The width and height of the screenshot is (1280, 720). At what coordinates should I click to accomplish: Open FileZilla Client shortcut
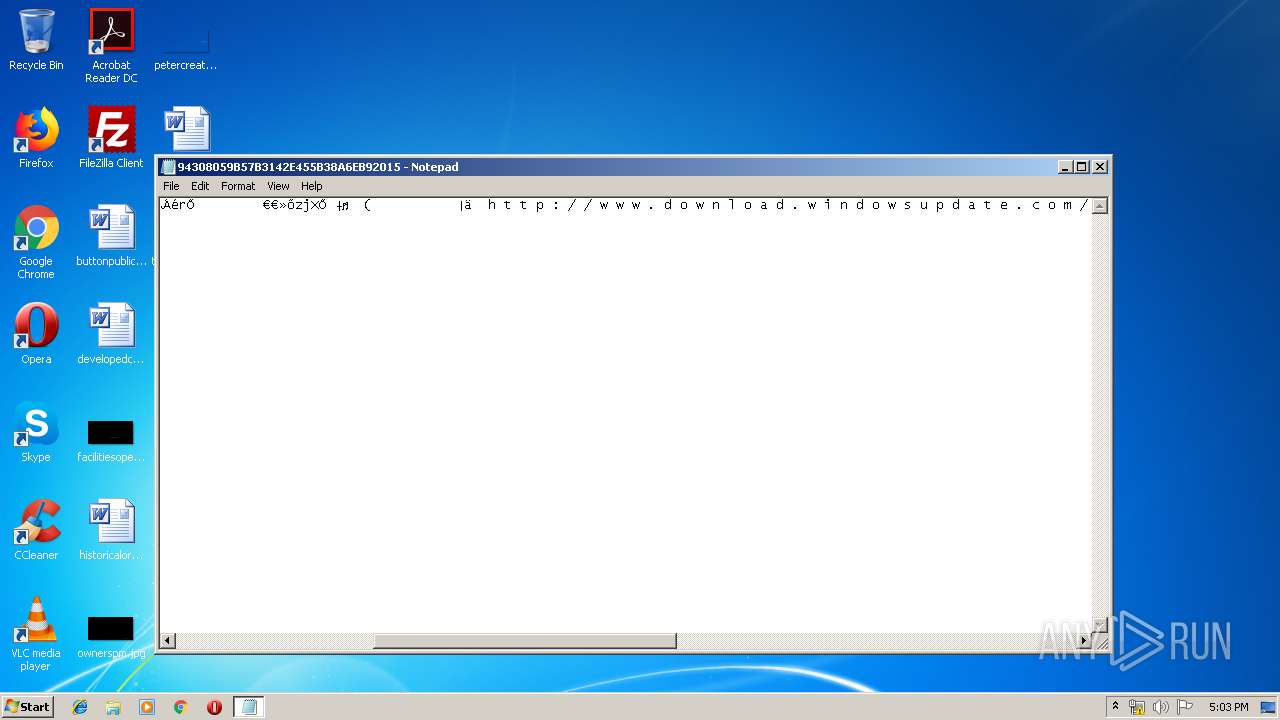coord(111,138)
